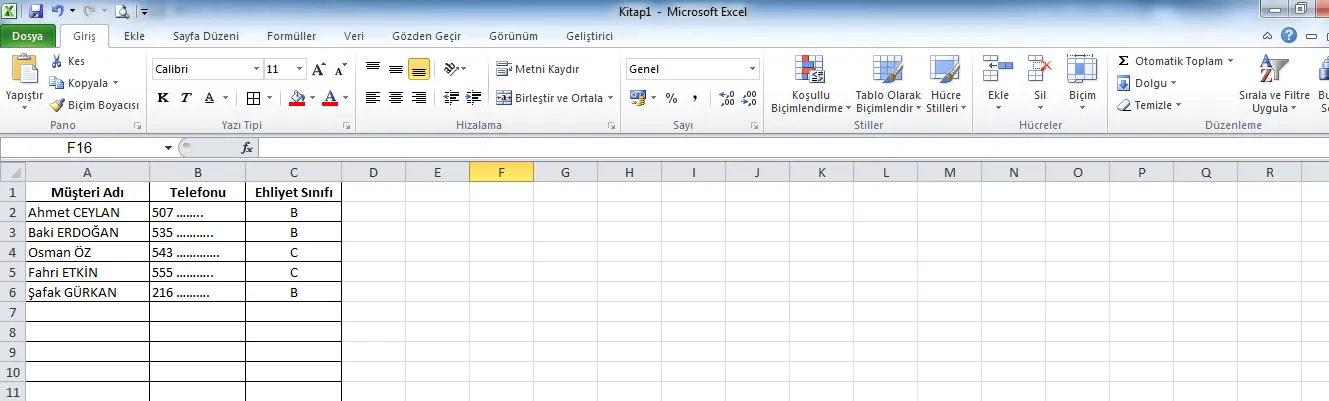The image size is (1329, 401).
Task: Expand the Calibri font name dropdown
Action: [x=255, y=70]
